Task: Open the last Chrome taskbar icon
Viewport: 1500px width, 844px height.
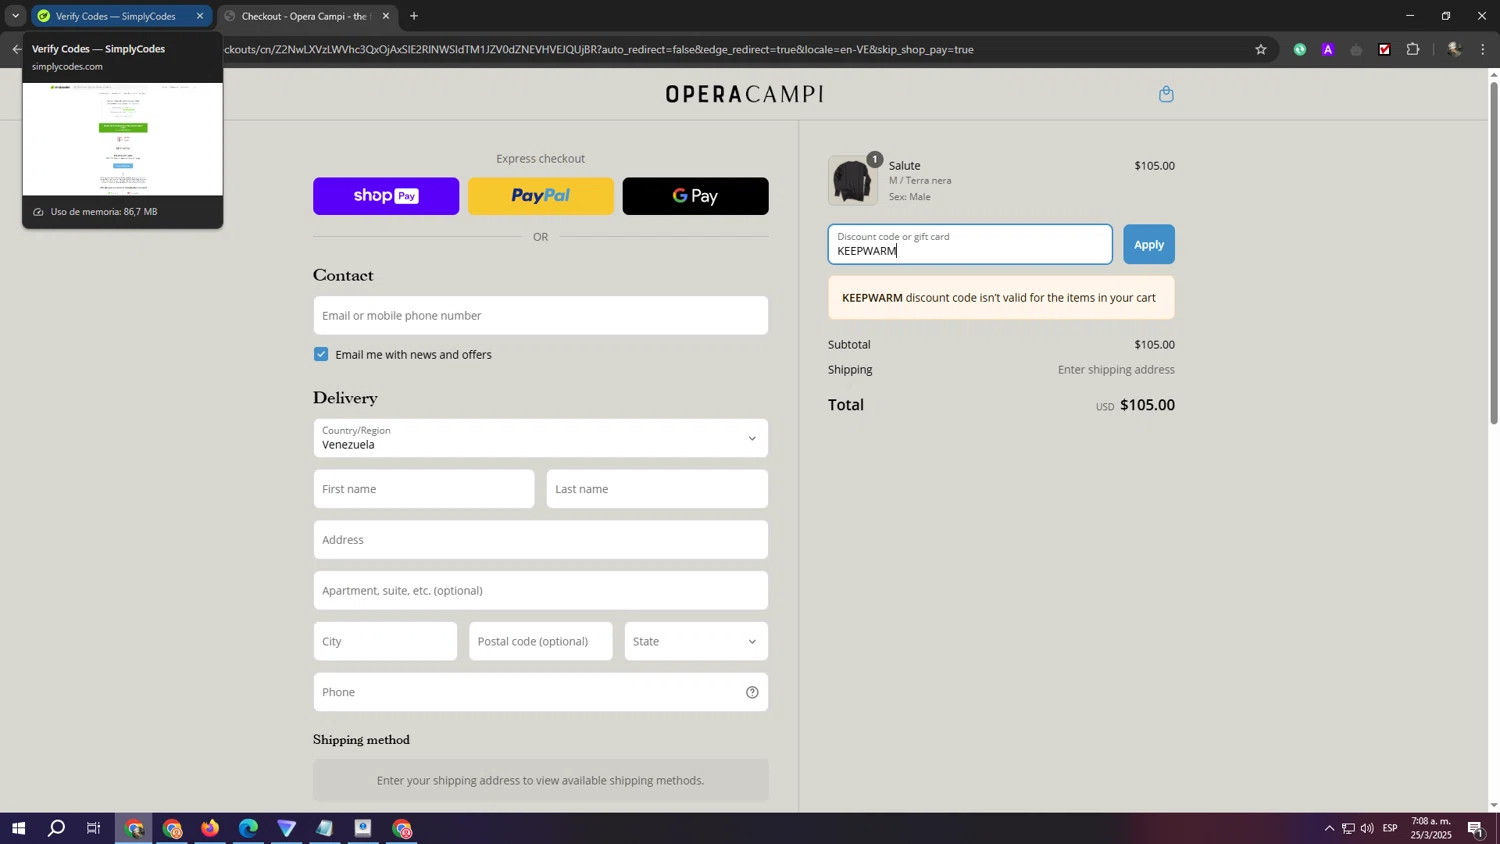Action: click(402, 829)
